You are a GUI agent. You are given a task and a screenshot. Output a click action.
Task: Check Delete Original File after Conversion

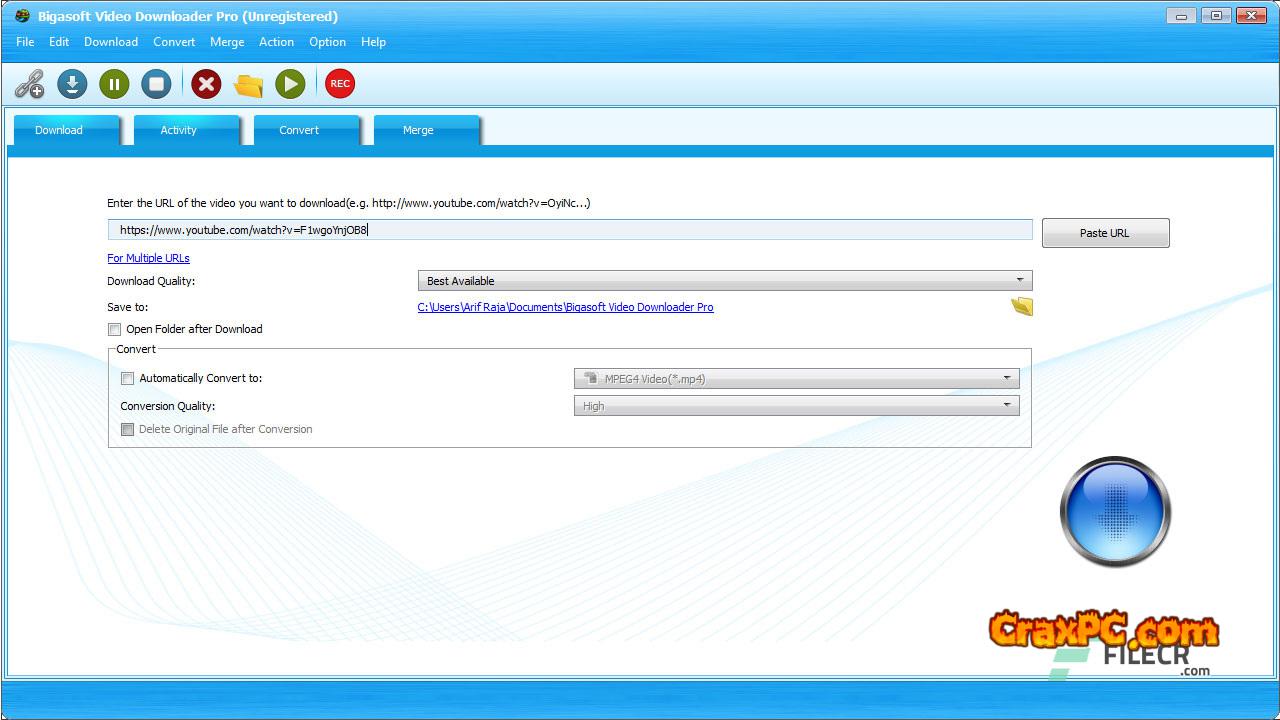tap(127, 429)
